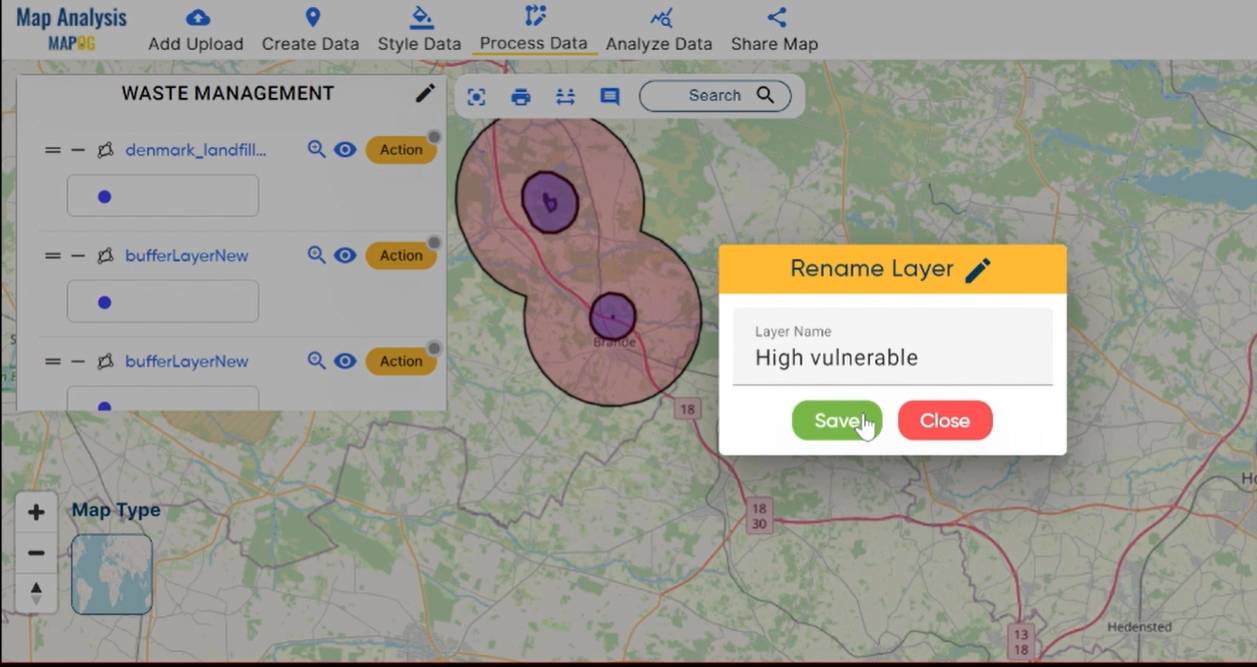Zoom to the denmark_landfill layer
Image resolution: width=1257 pixels, height=667 pixels.
(316, 149)
